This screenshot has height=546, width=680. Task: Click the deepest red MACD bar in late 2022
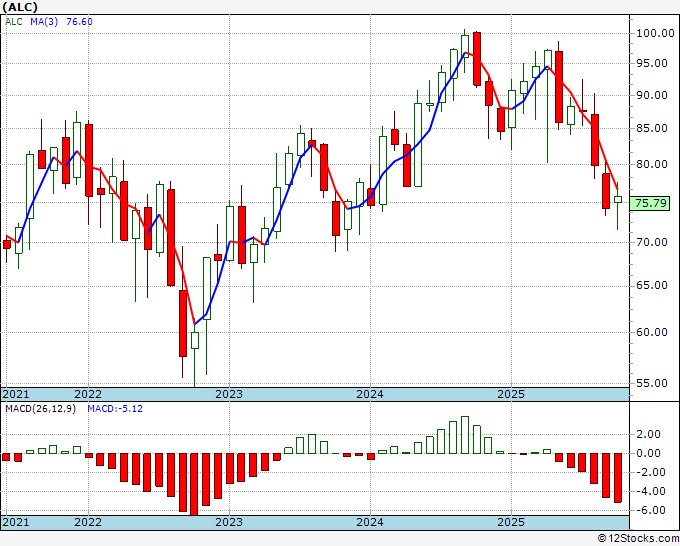194,484
